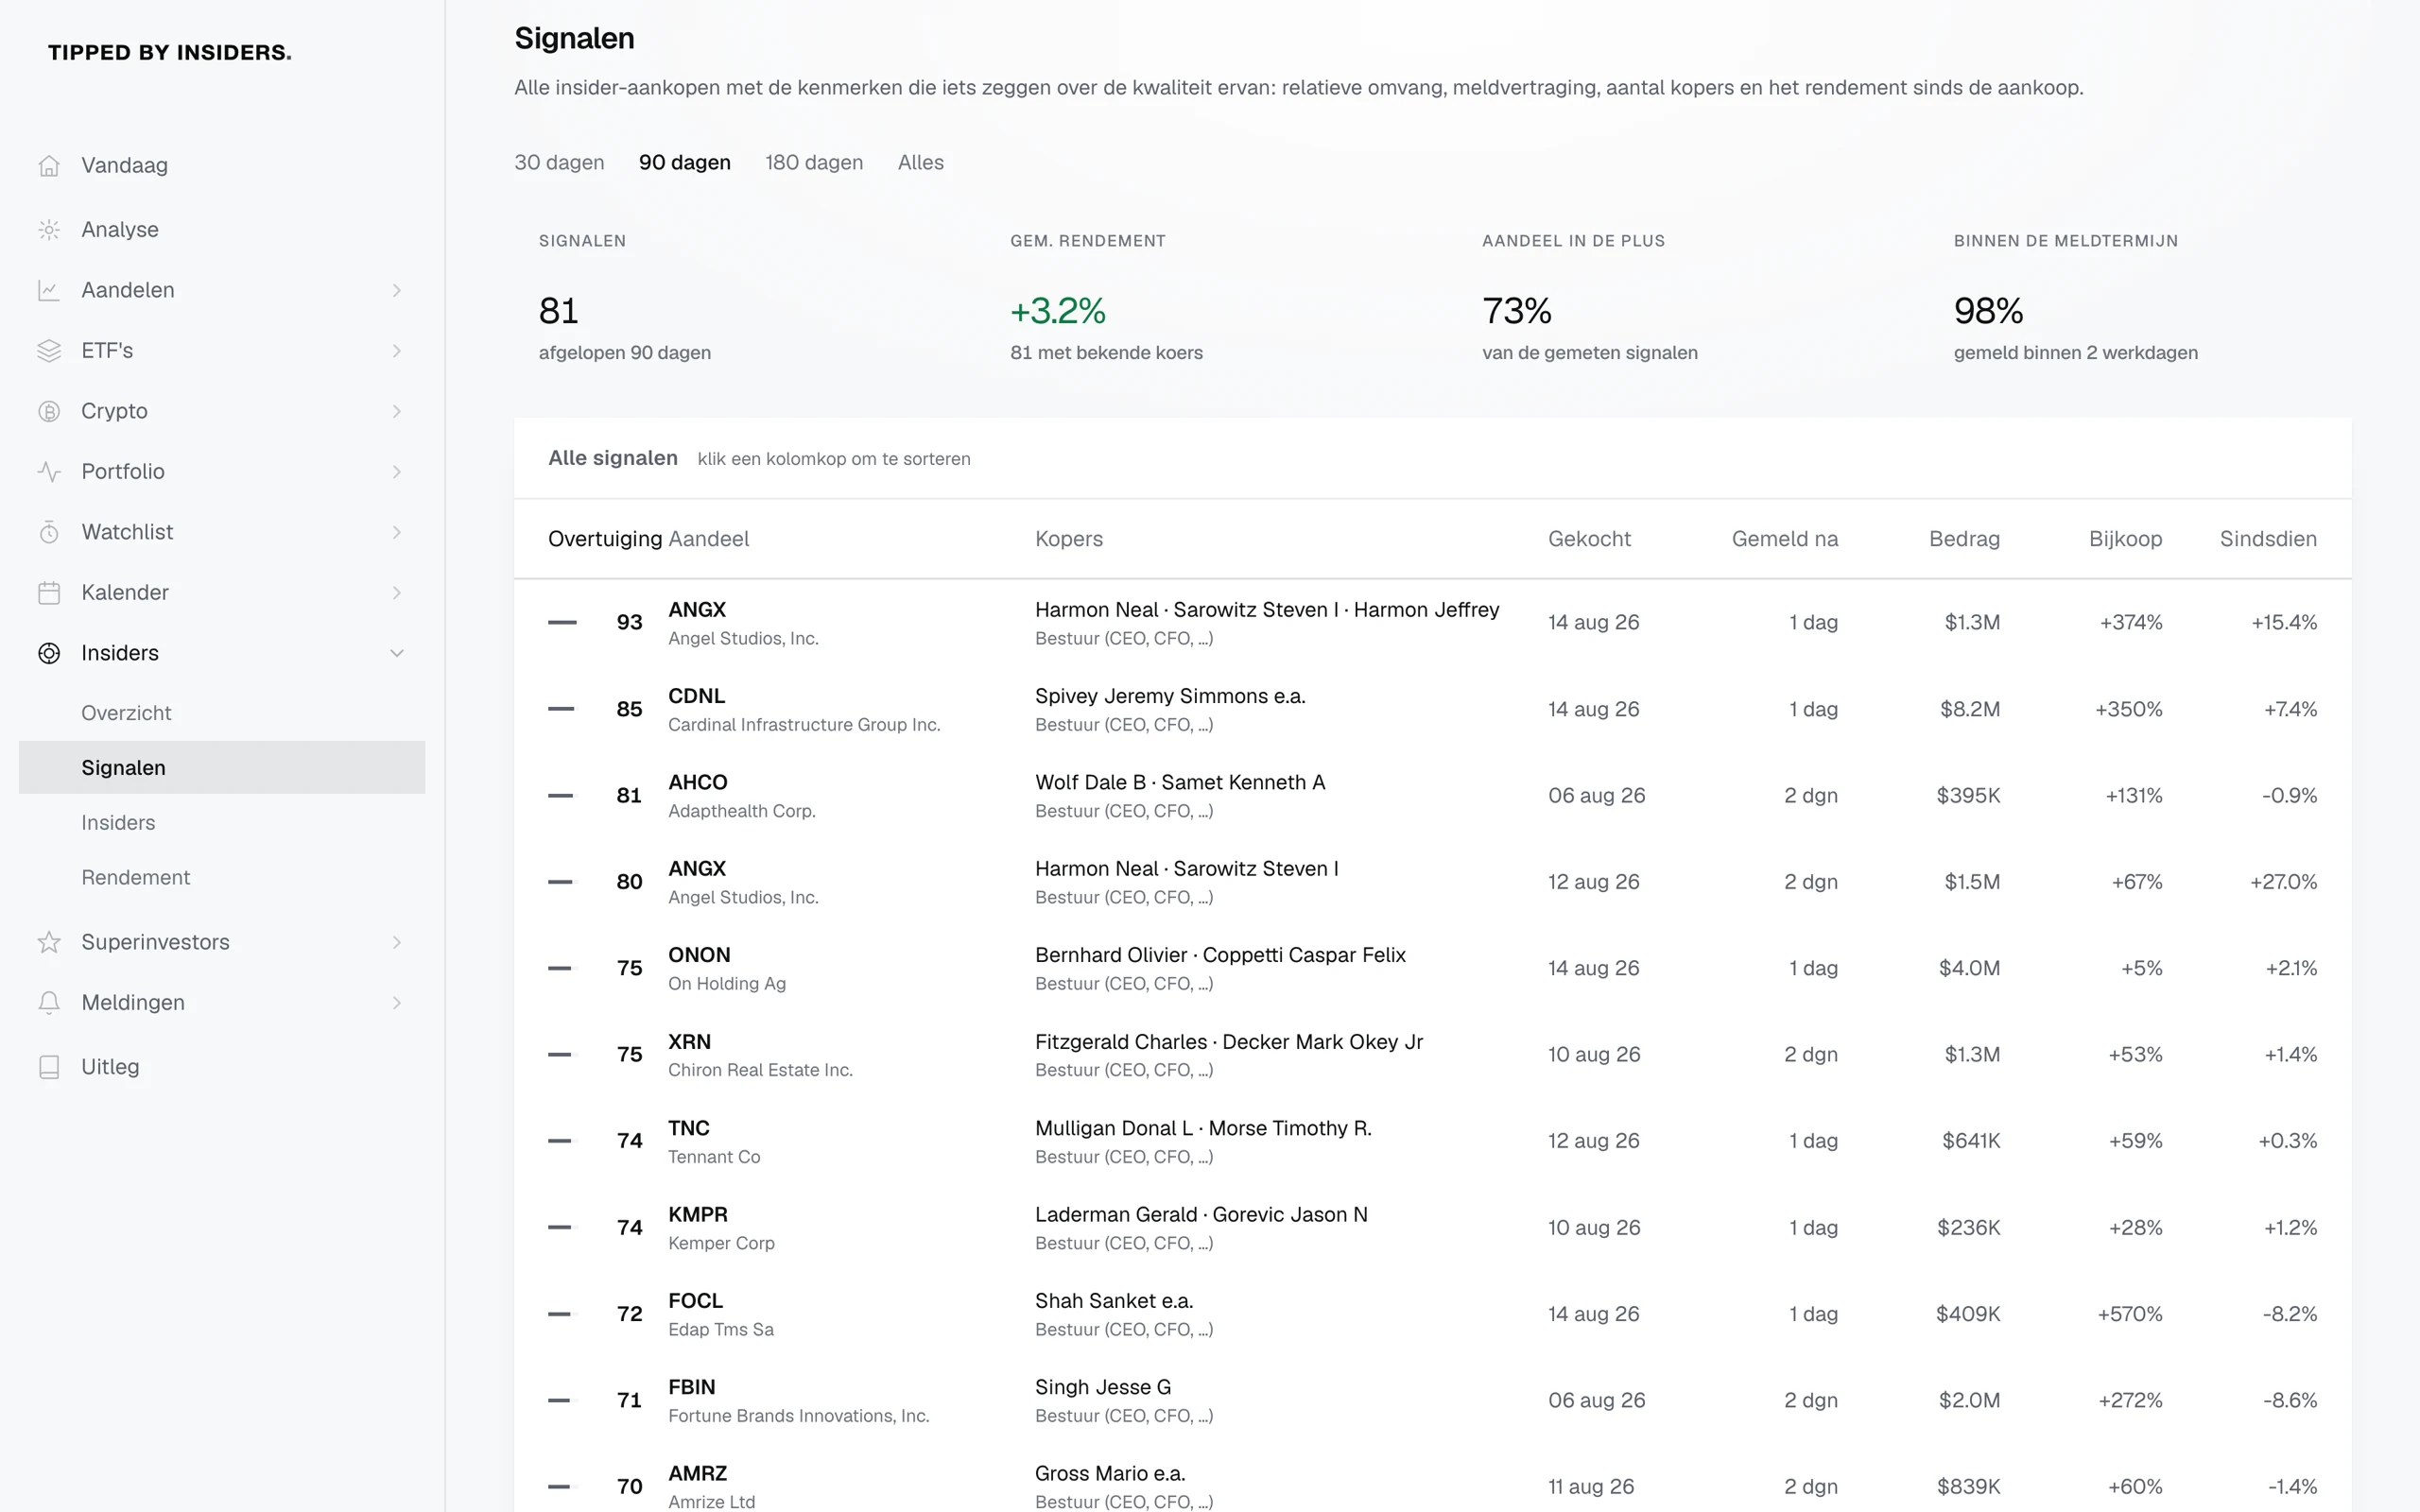Click the Watchlist stopwatch icon
This screenshot has height=1512, width=2420.
49,532
